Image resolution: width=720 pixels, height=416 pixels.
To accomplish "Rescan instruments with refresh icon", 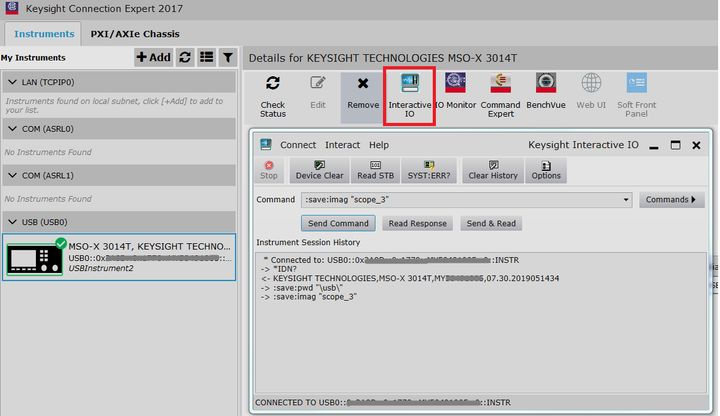I will [x=185, y=57].
